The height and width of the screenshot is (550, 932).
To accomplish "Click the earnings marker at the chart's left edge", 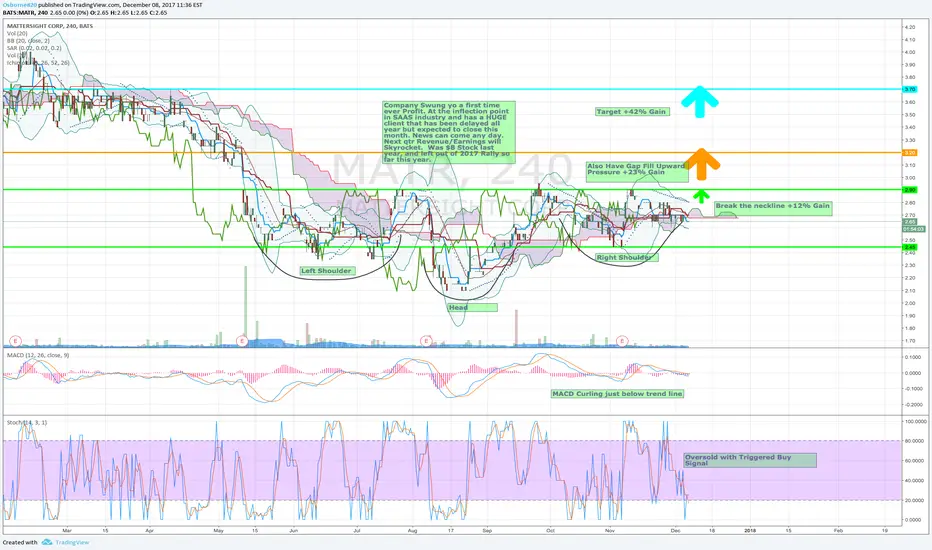I will click(x=15, y=341).
